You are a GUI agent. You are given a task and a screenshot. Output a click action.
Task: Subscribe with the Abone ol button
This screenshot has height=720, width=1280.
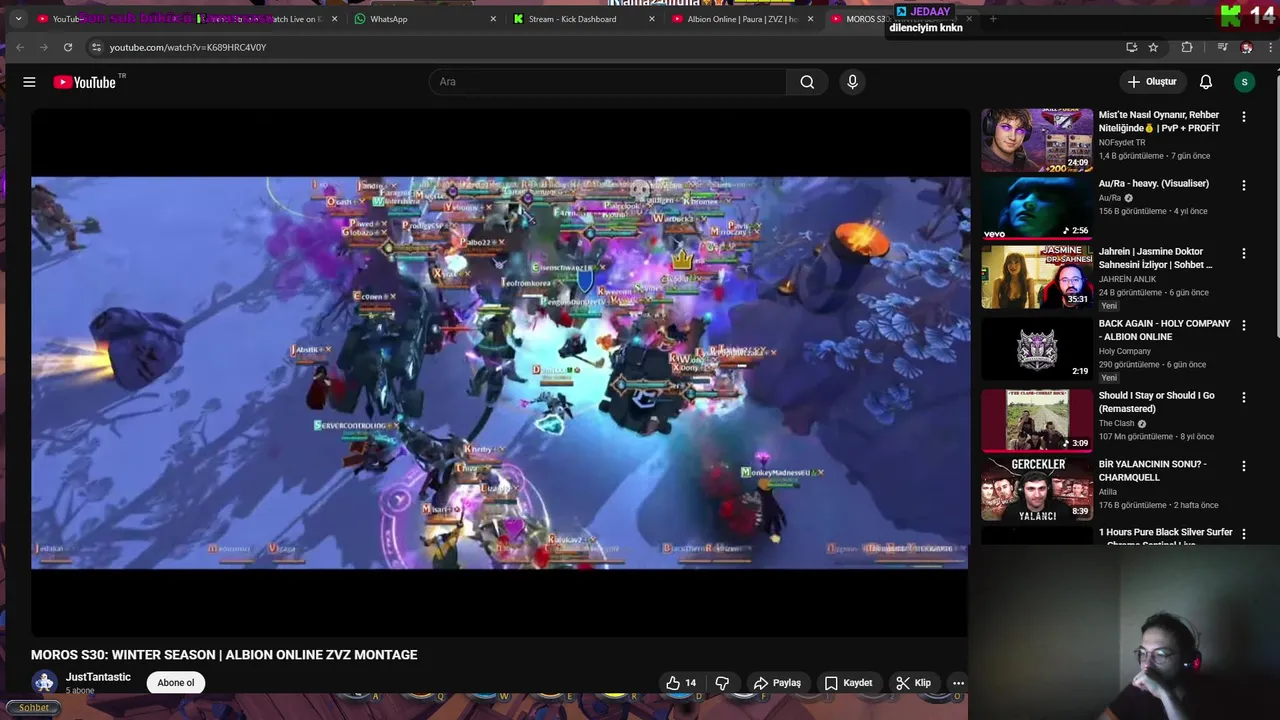pyautogui.click(x=176, y=683)
